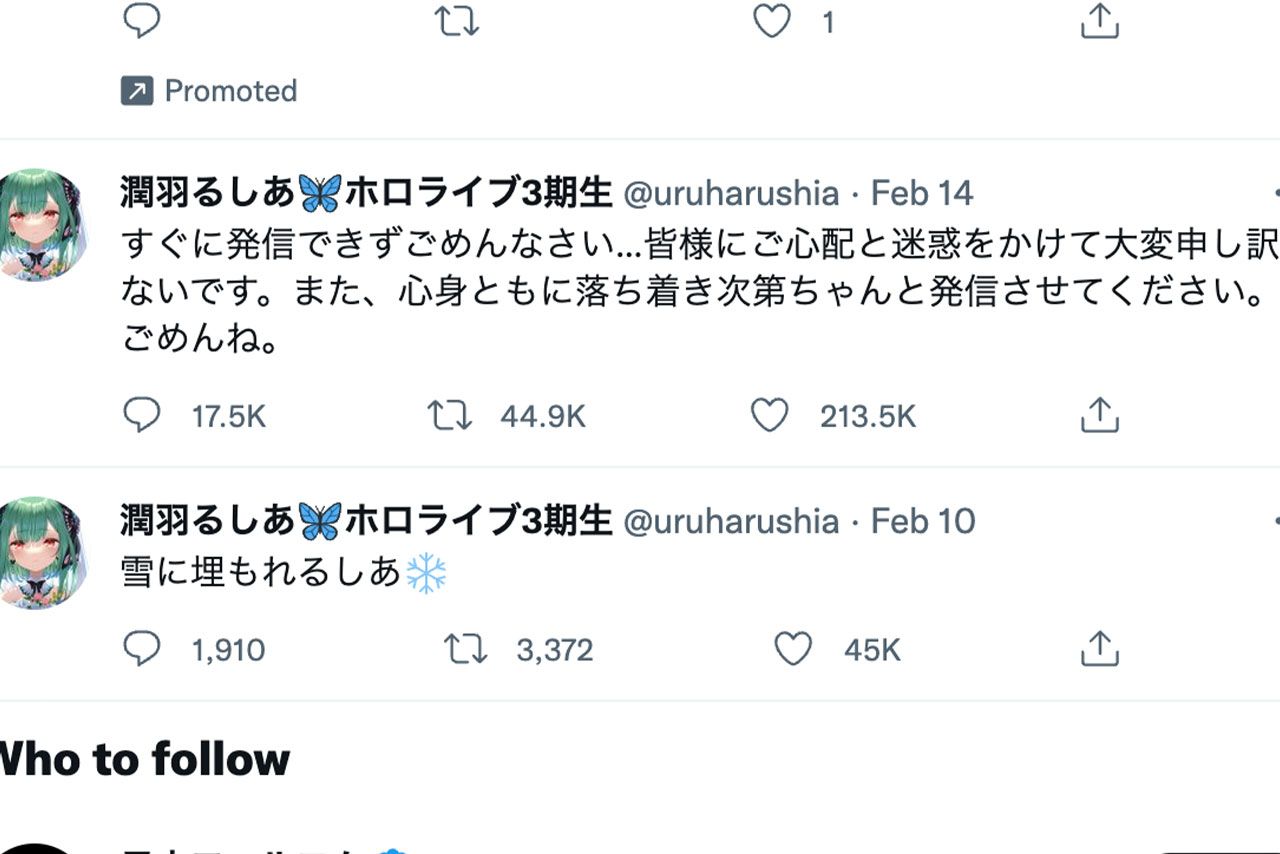1280x854 pixels.
Task: Toggle the heart on the promoted tweet
Action: (771, 20)
